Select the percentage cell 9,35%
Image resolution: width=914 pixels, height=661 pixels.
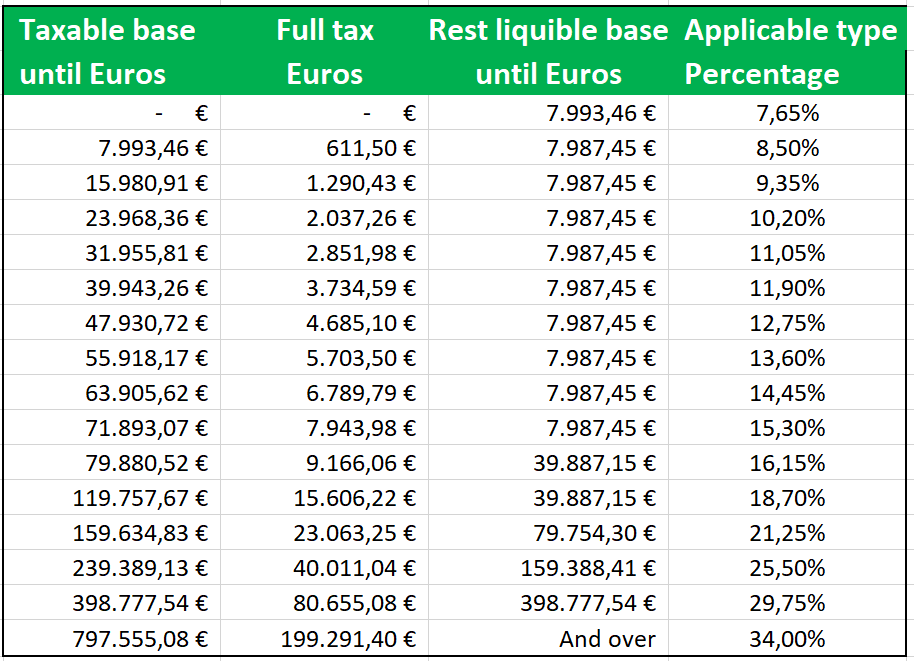(787, 183)
